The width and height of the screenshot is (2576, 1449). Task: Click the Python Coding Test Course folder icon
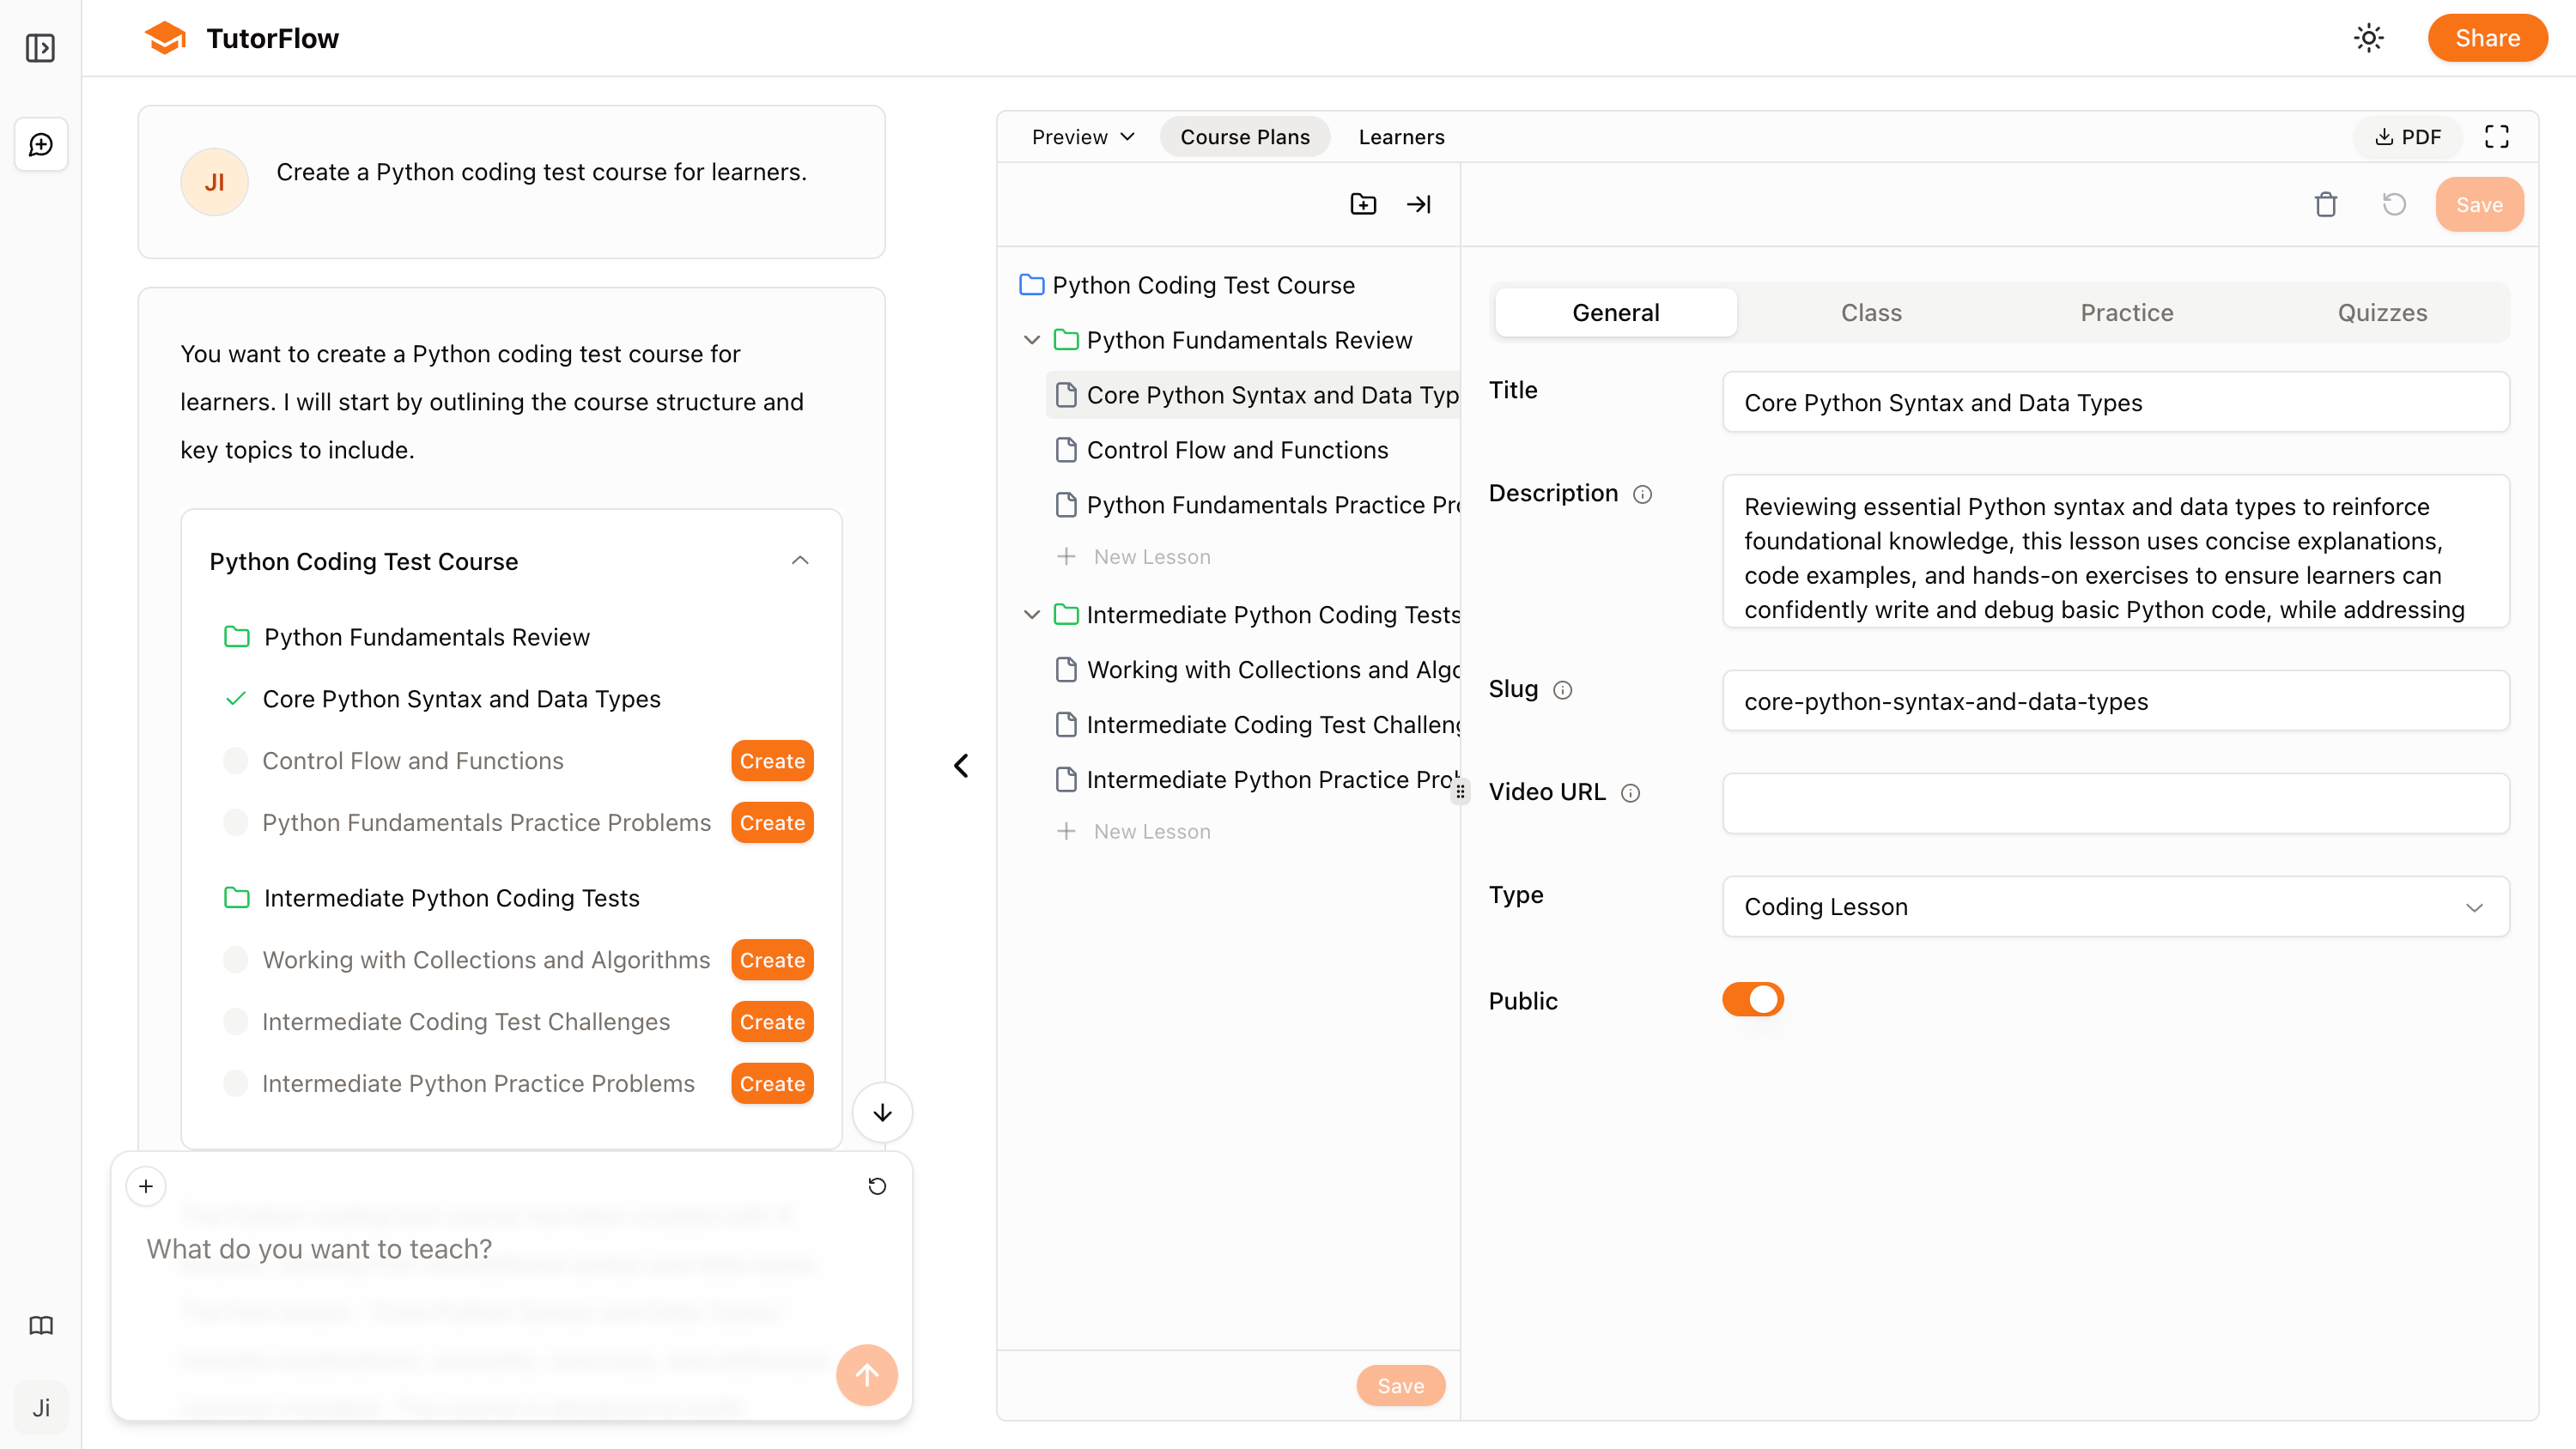point(1031,285)
